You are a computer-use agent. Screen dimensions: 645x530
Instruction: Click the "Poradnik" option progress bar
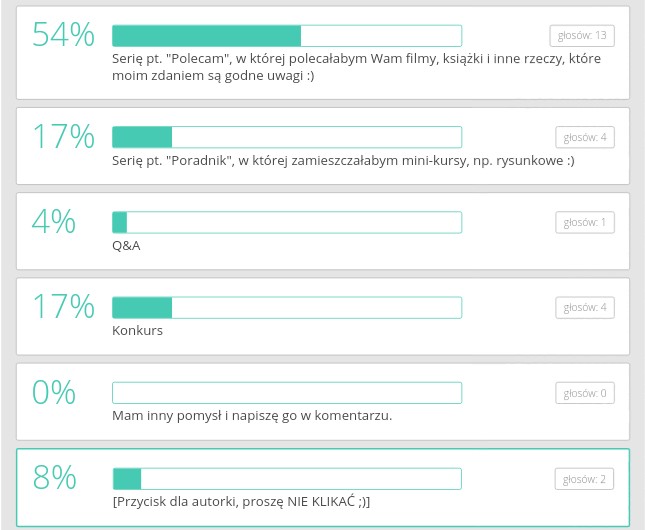point(286,137)
